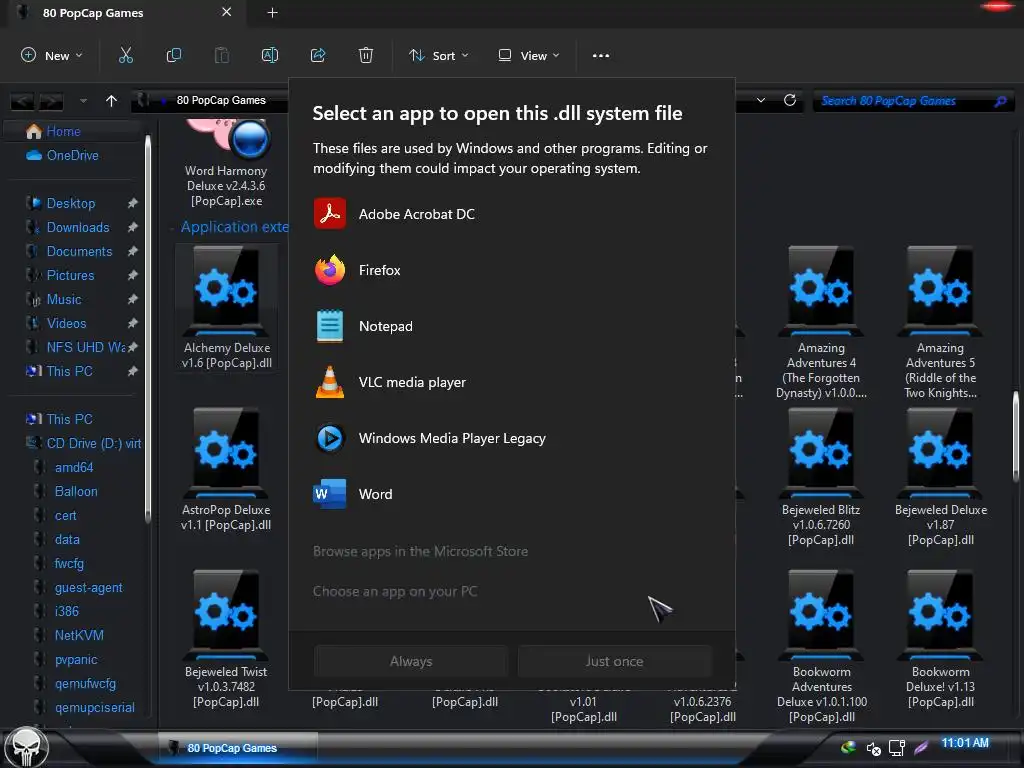The image size is (1024, 768).
Task: Select Bookworm Adventures Deluxe dll file
Action: point(822,647)
